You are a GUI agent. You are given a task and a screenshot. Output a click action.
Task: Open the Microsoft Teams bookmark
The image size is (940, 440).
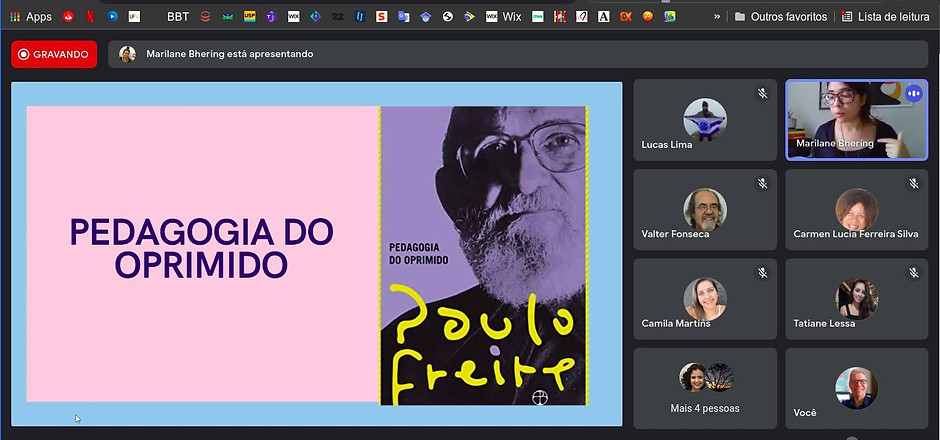coord(271,17)
